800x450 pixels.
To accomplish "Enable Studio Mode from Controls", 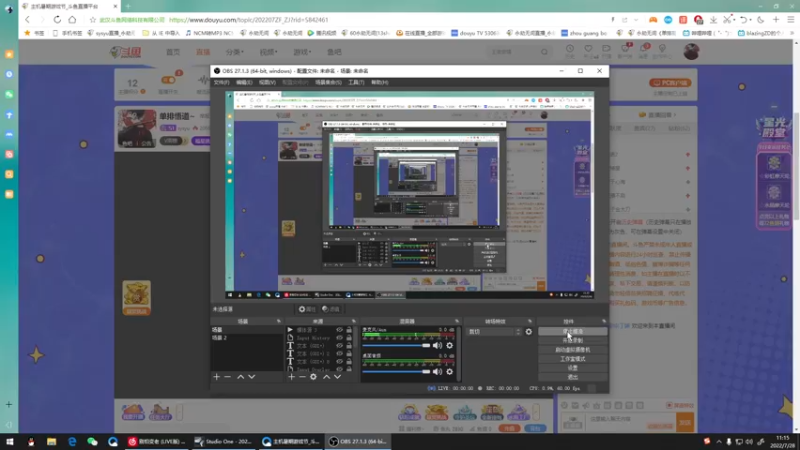I will click(572, 359).
